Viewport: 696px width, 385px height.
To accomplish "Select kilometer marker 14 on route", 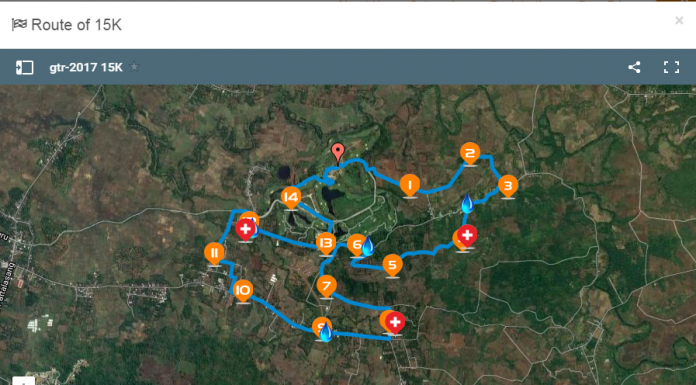I will point(291,198).
